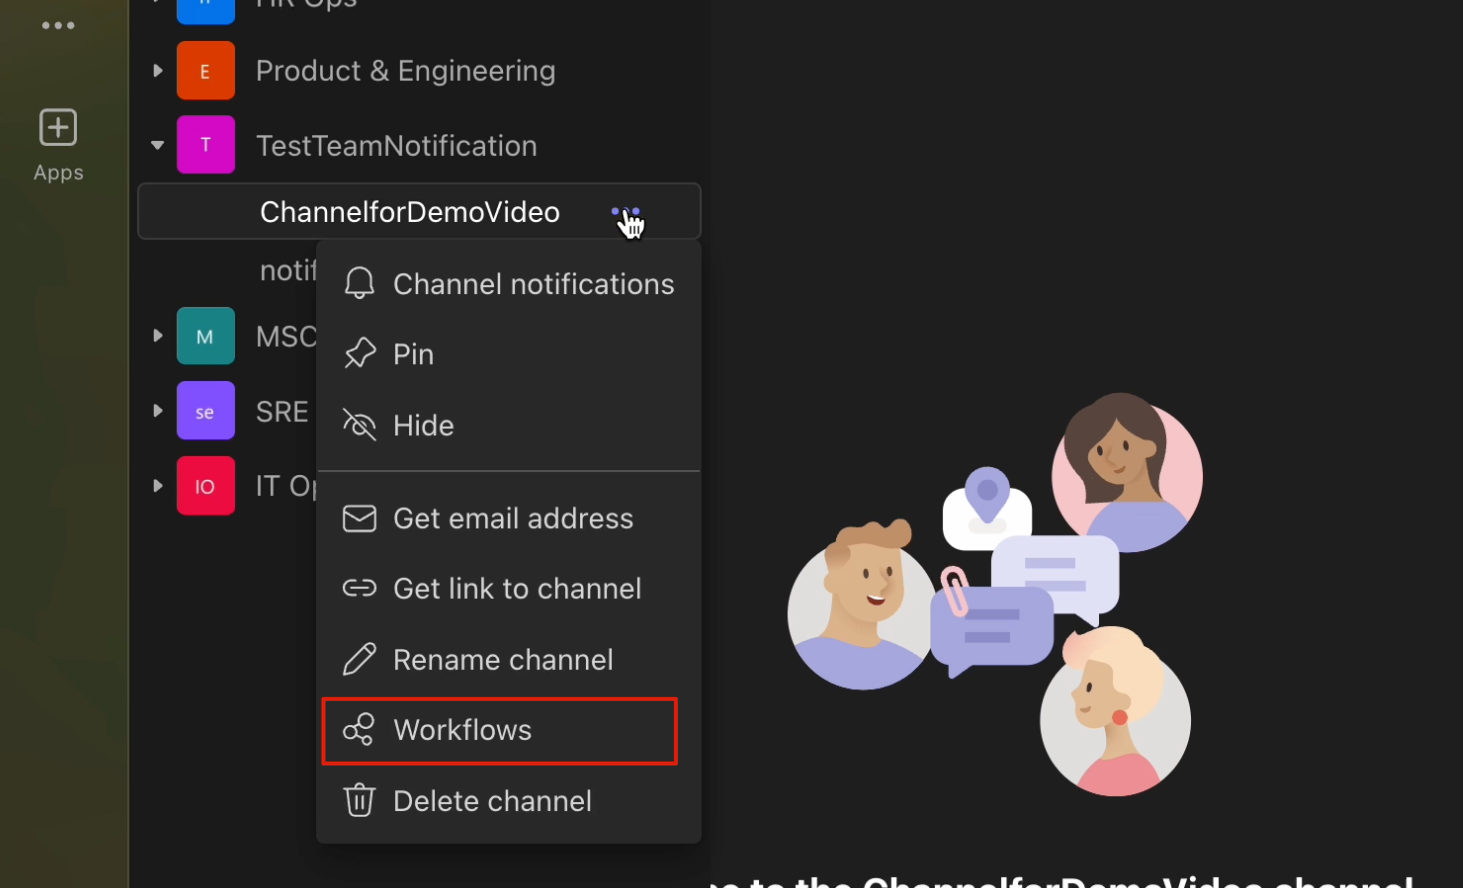Click the trash can icon for Delete channel
Image resolution: width=1463 pixels, height=888 pixels.
pyautogui.click(x=359, y=800)
